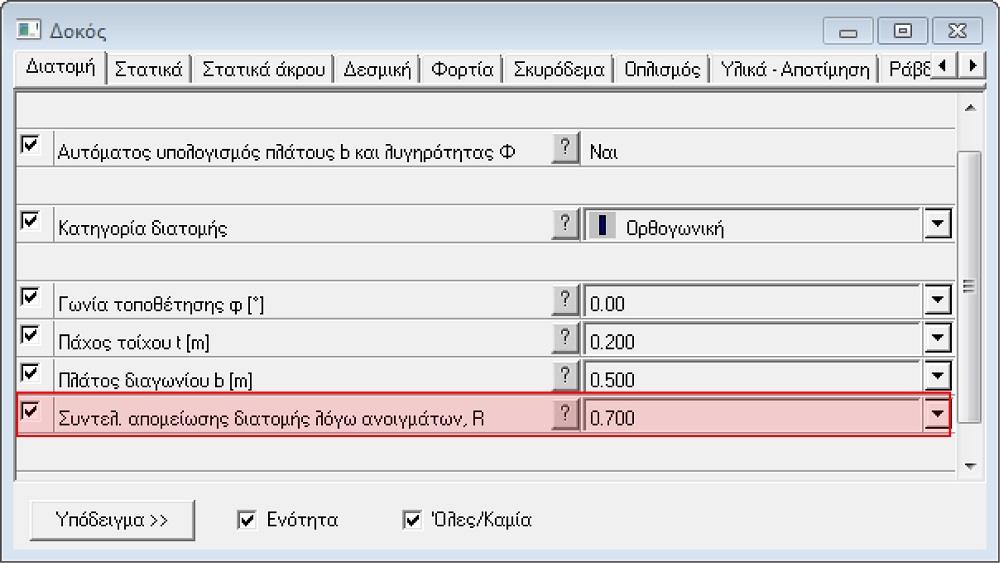This screenshot has height=563, width=1000.
Task: Uncheck the Κατηγορία διατομής row checkbox
Action: pos(30,221)
